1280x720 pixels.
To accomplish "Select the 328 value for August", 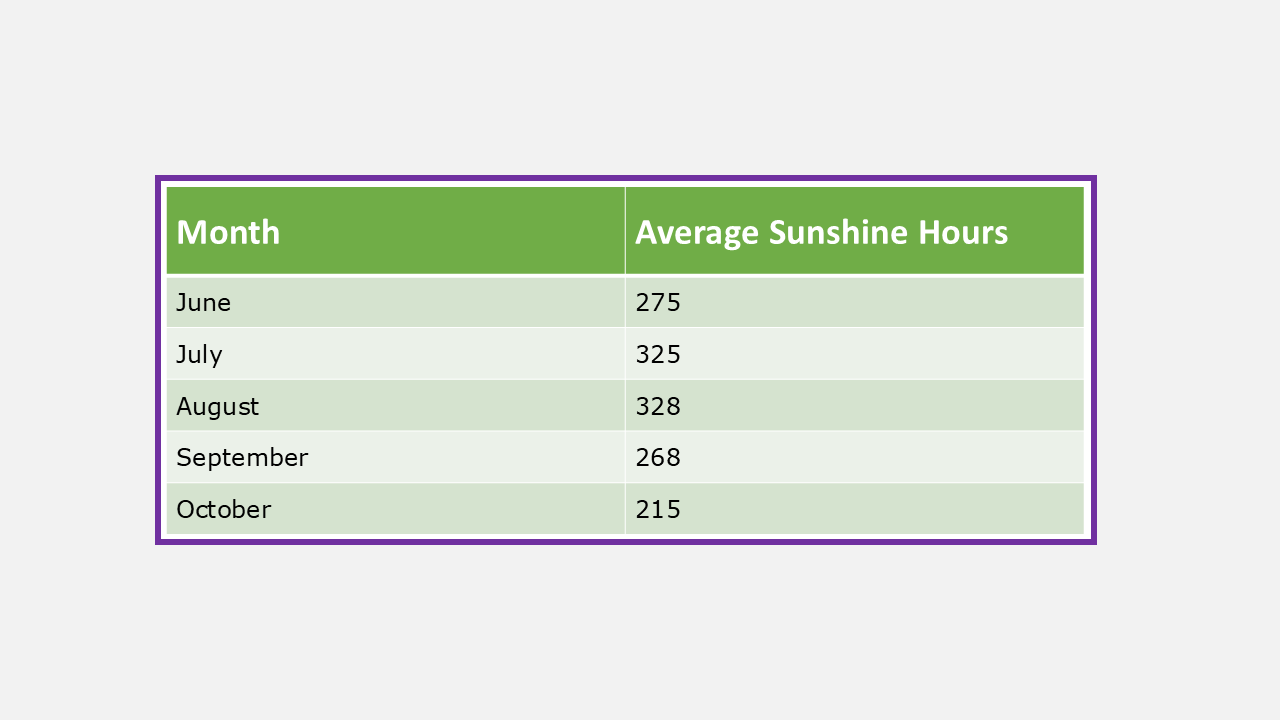I will coord(658,406).
